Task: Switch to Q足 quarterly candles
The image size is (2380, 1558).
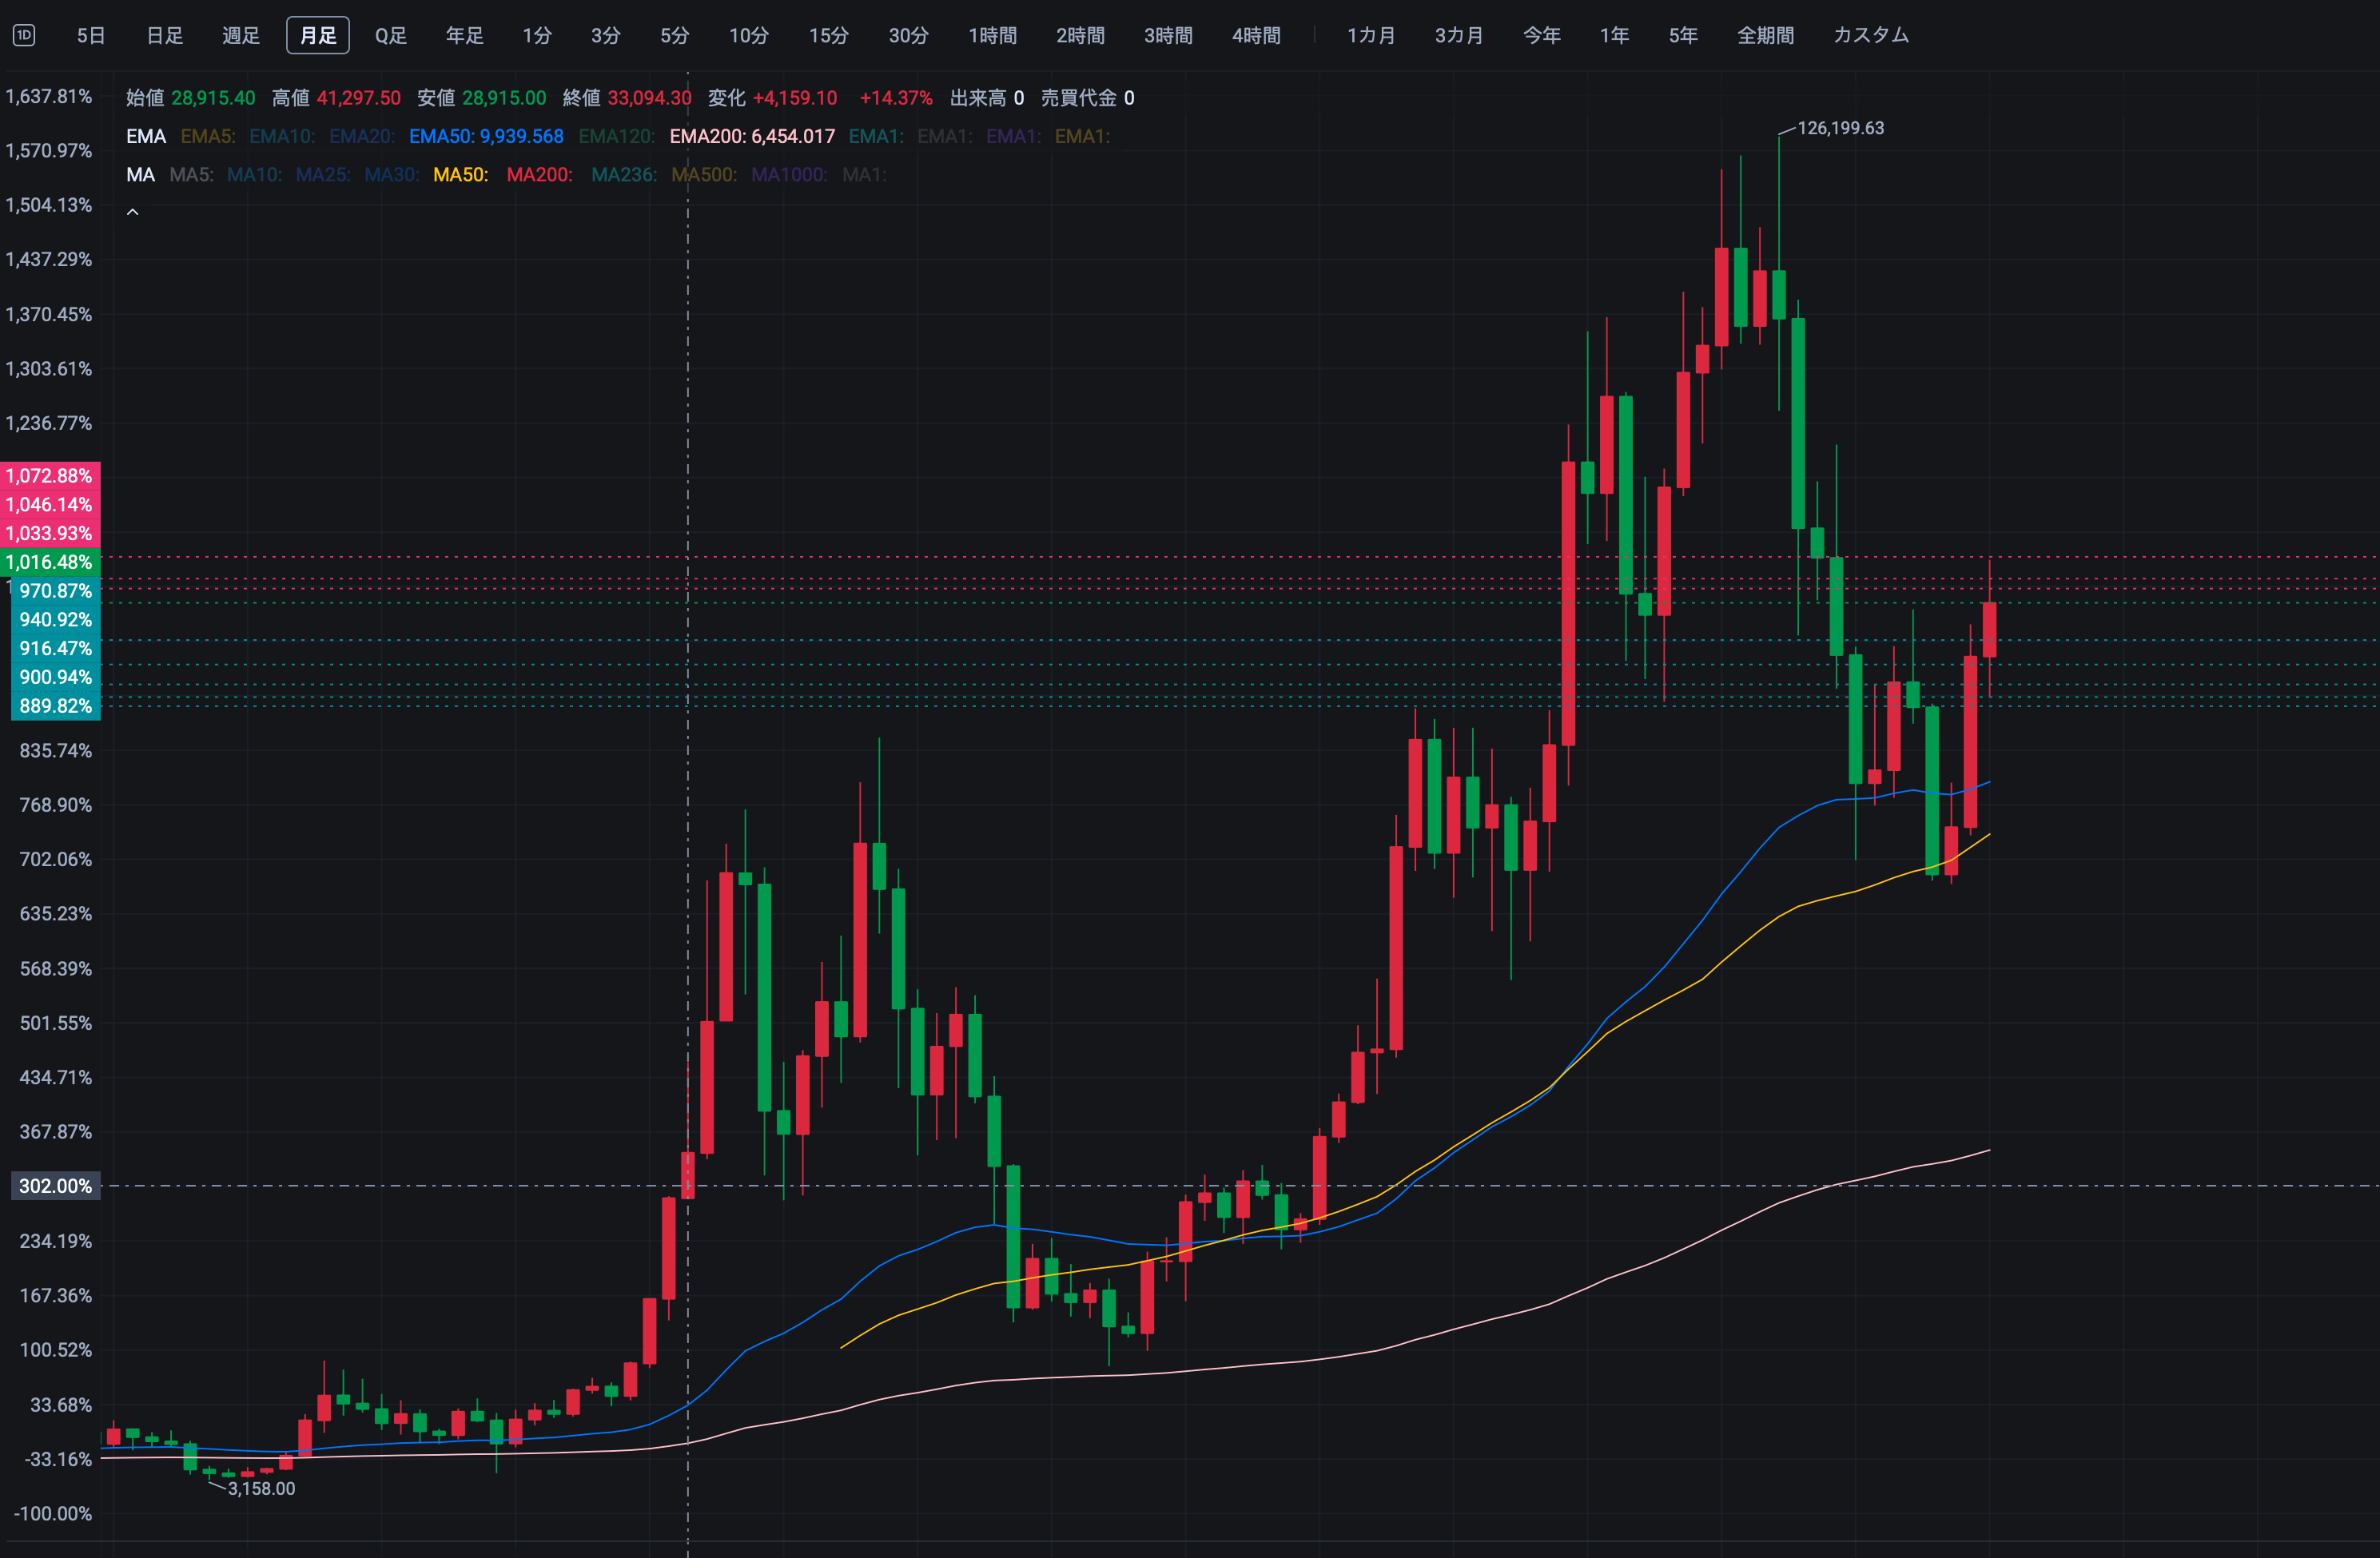Action: pyautogui.click(x=391, y=35)
